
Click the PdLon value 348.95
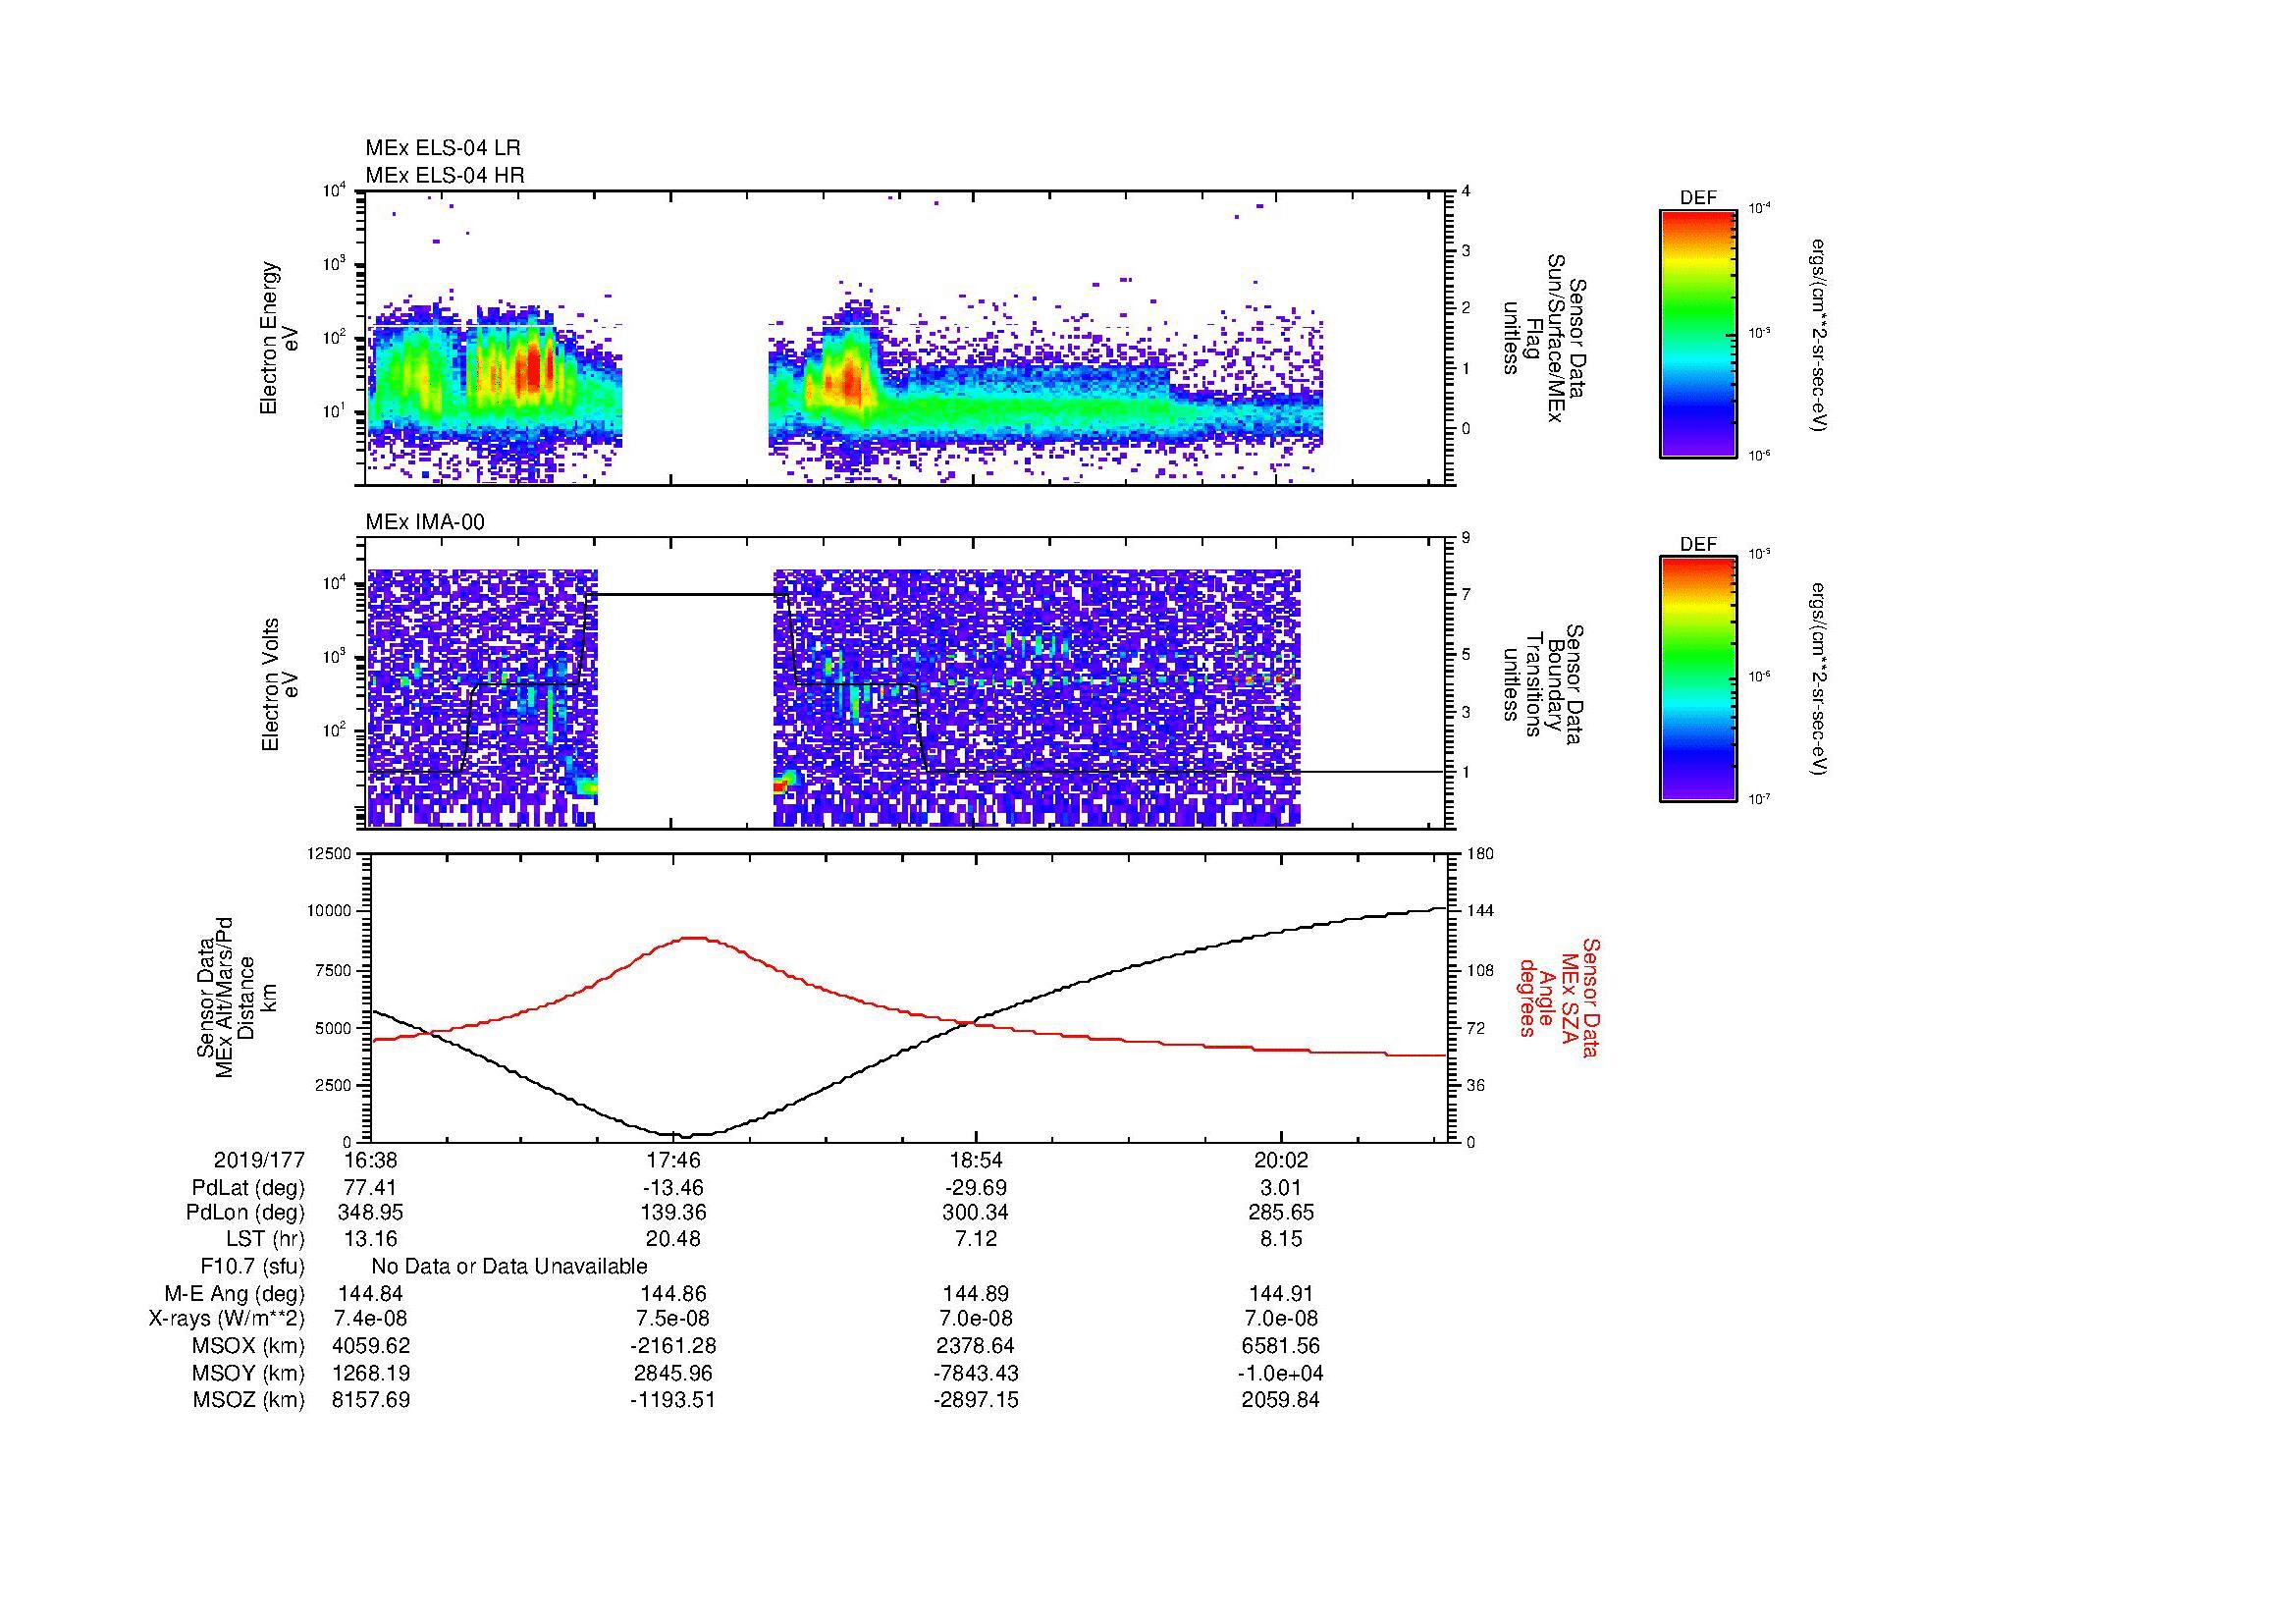(x=370, y=1213)
